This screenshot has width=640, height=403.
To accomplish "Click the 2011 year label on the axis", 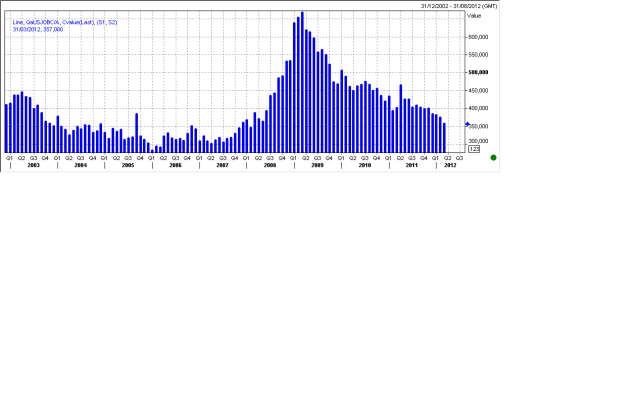I will point(411,164).
